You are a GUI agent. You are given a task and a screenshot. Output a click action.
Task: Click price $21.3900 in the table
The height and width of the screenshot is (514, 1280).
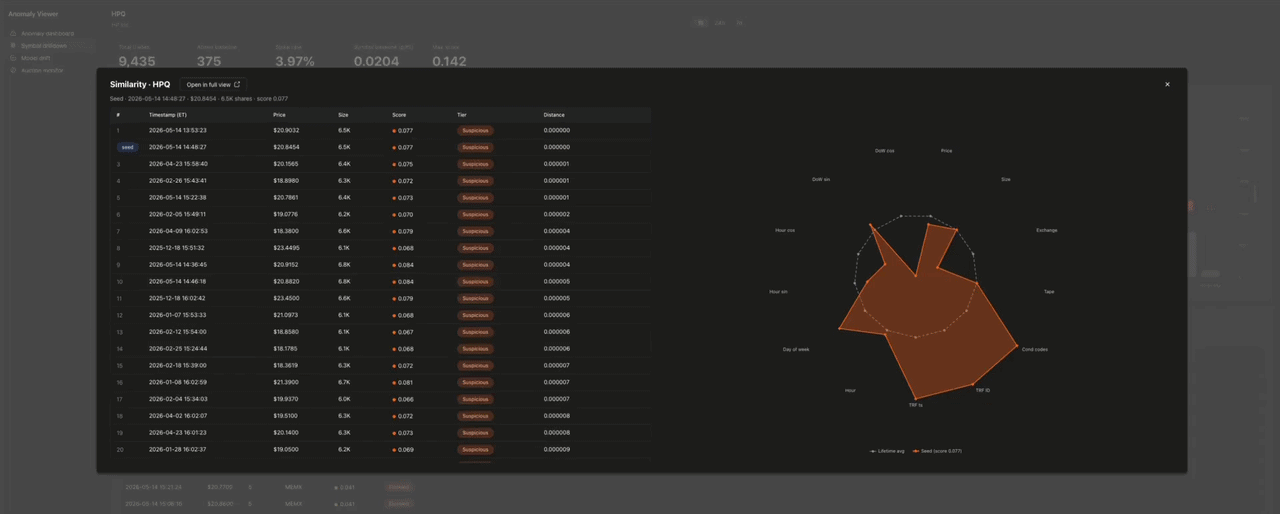coord(285,382)
